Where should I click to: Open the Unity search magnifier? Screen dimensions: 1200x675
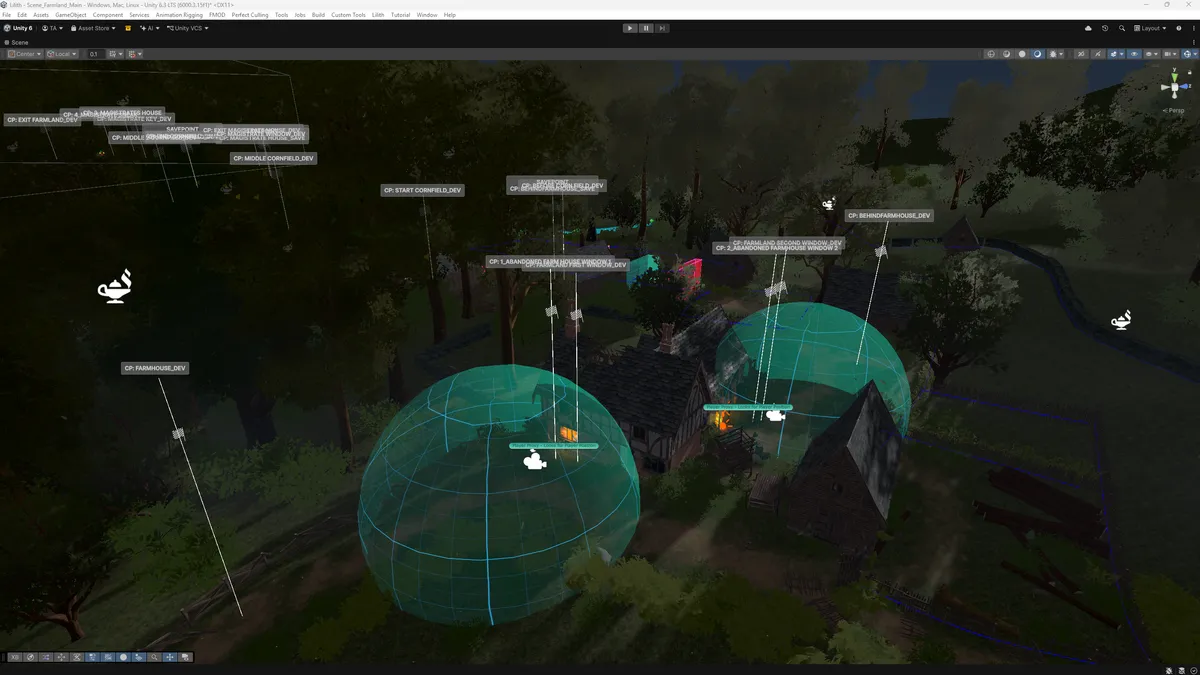pyautogui.click(x=1122, y=28)
